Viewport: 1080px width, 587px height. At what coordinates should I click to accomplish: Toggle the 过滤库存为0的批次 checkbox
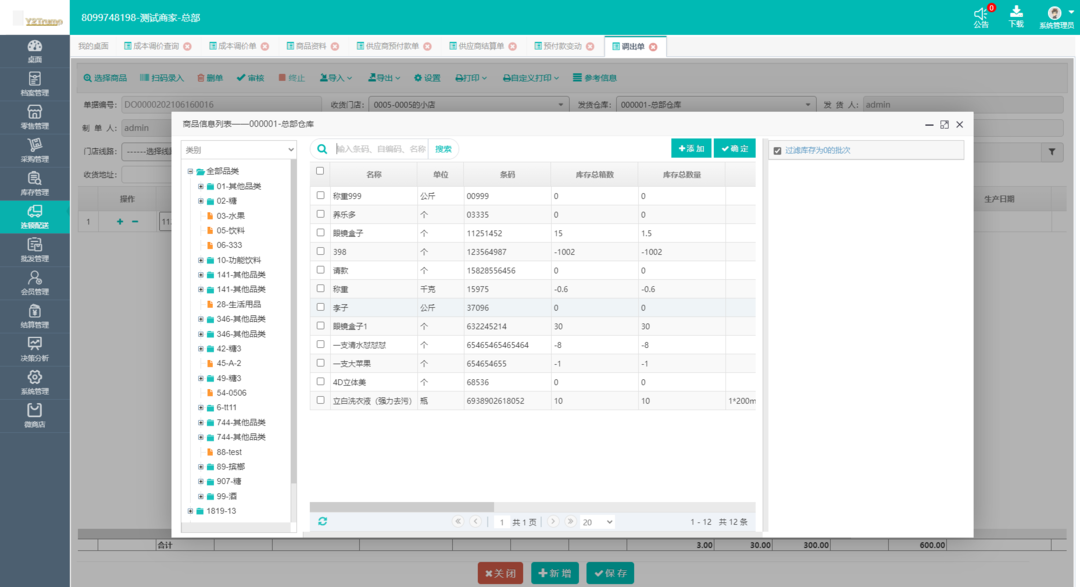click(x=777, y=151)
